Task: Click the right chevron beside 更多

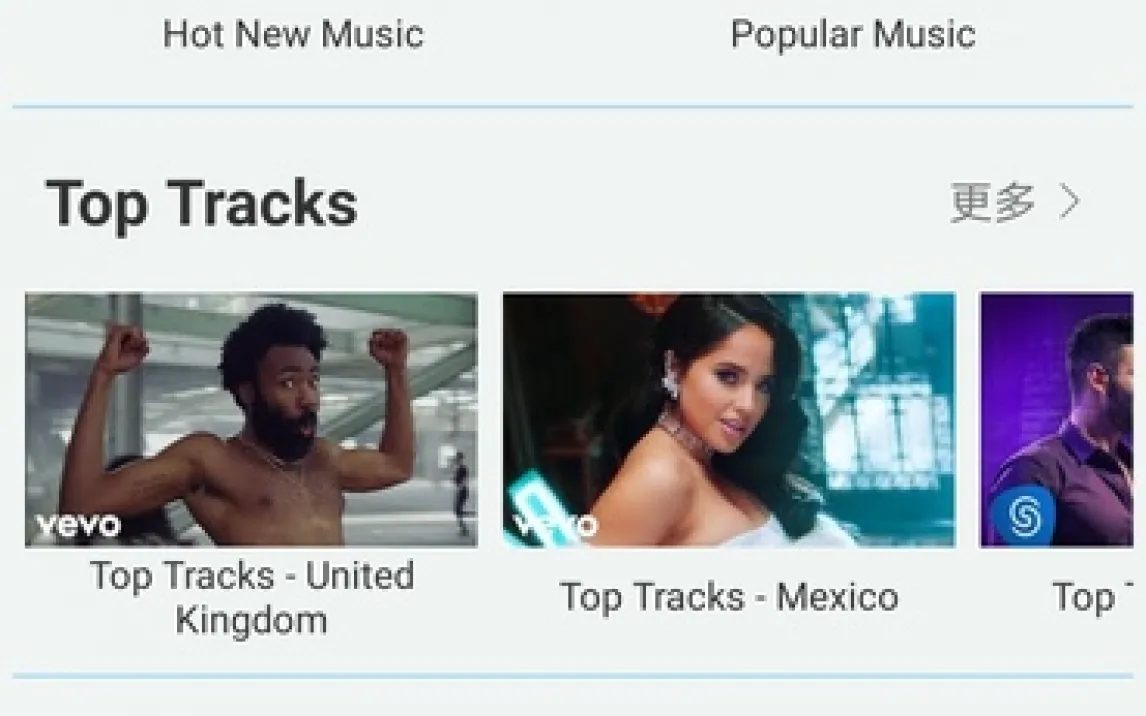Action: click(x=1070, y=202)
